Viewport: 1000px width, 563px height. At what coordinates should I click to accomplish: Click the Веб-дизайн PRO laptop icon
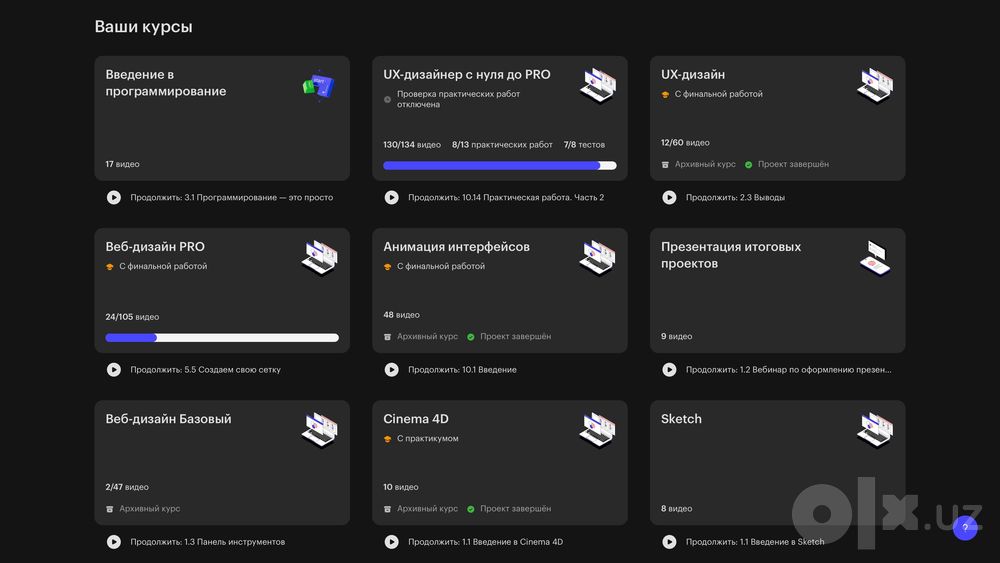320,258
